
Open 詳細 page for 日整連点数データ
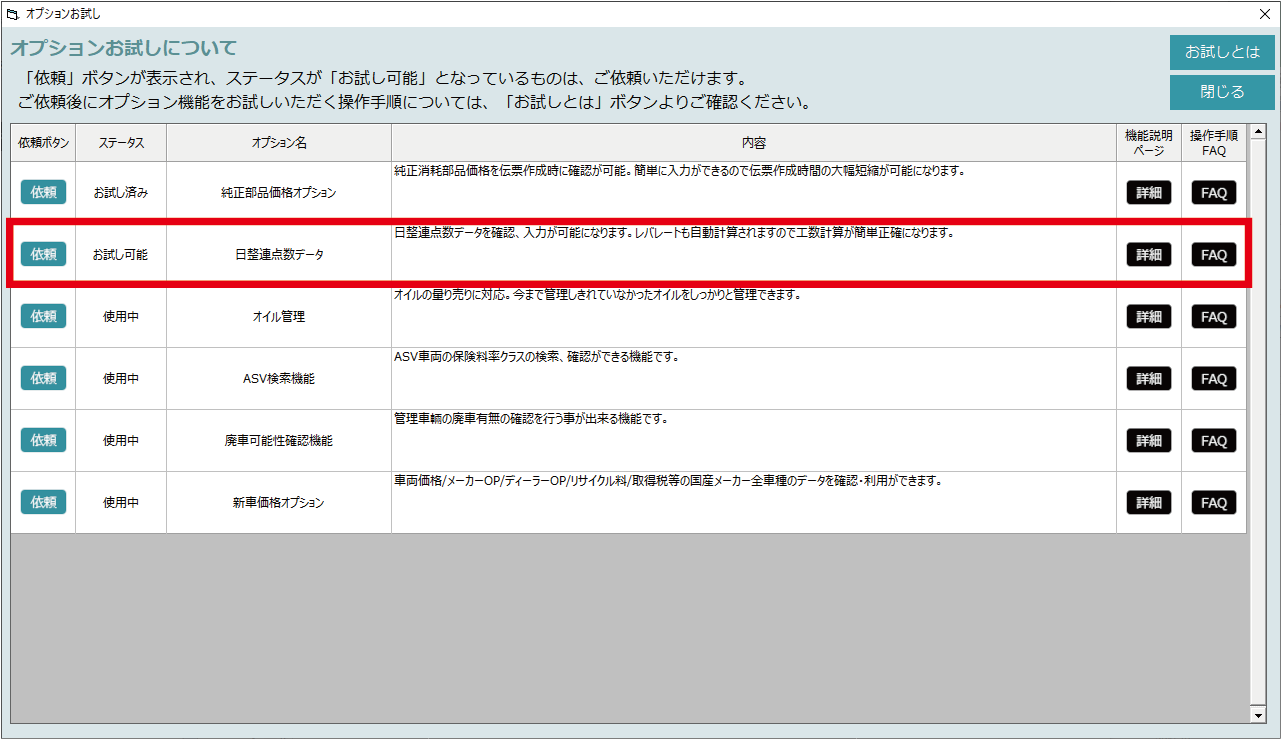[x=1149, y=255]
